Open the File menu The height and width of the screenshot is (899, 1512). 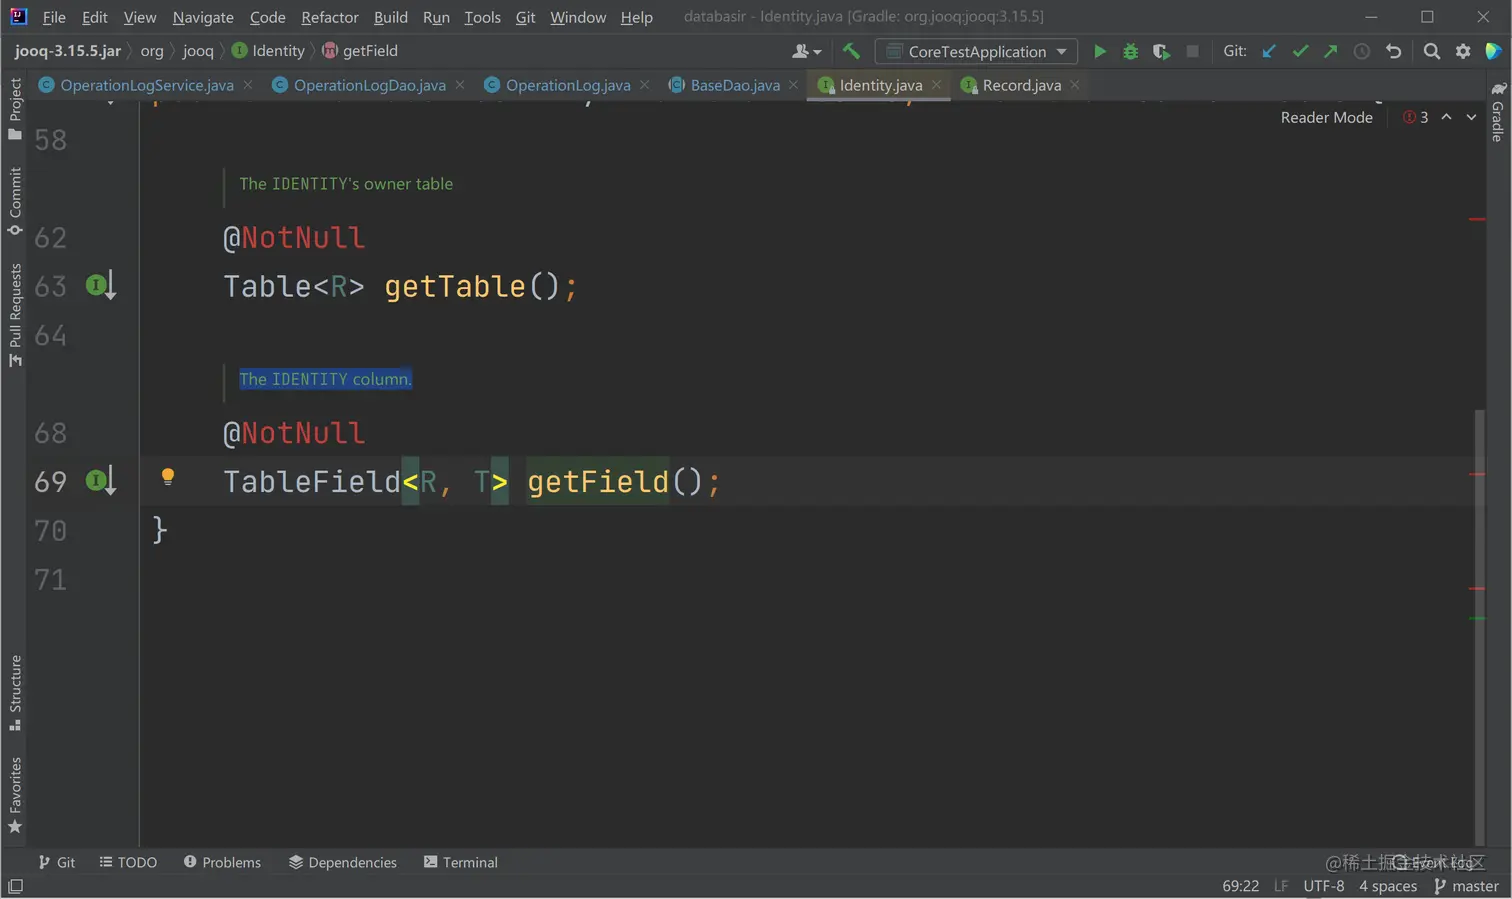pos(54,17)
